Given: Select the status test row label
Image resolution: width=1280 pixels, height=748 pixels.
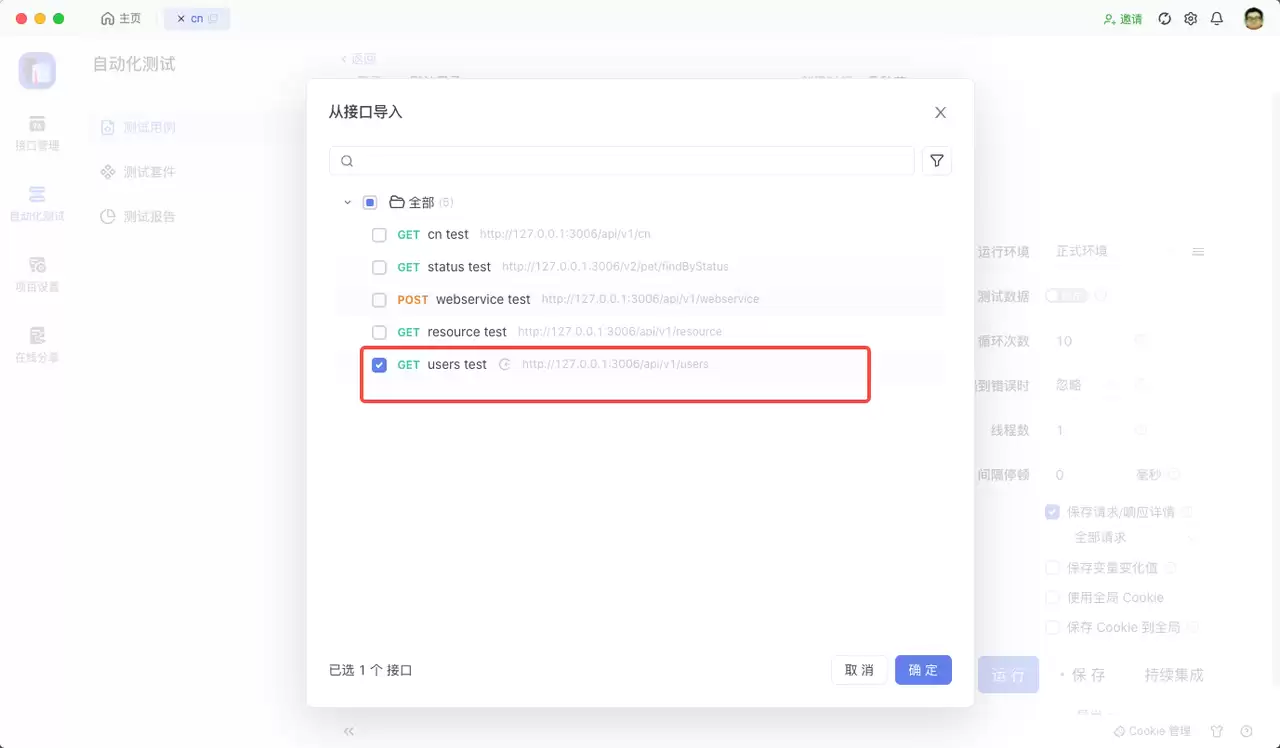Looking at the screenshot, I should click(x=459, y=267).
